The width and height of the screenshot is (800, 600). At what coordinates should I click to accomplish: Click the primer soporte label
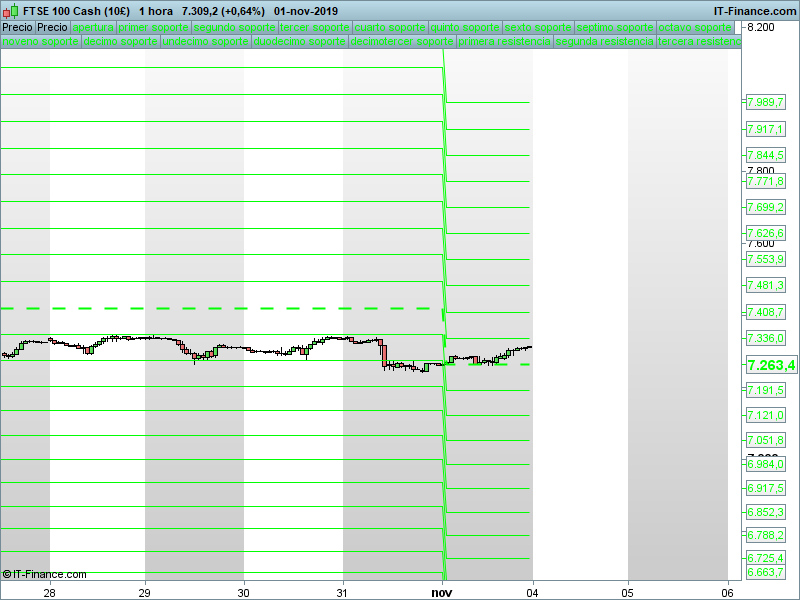tap(154, 28)
